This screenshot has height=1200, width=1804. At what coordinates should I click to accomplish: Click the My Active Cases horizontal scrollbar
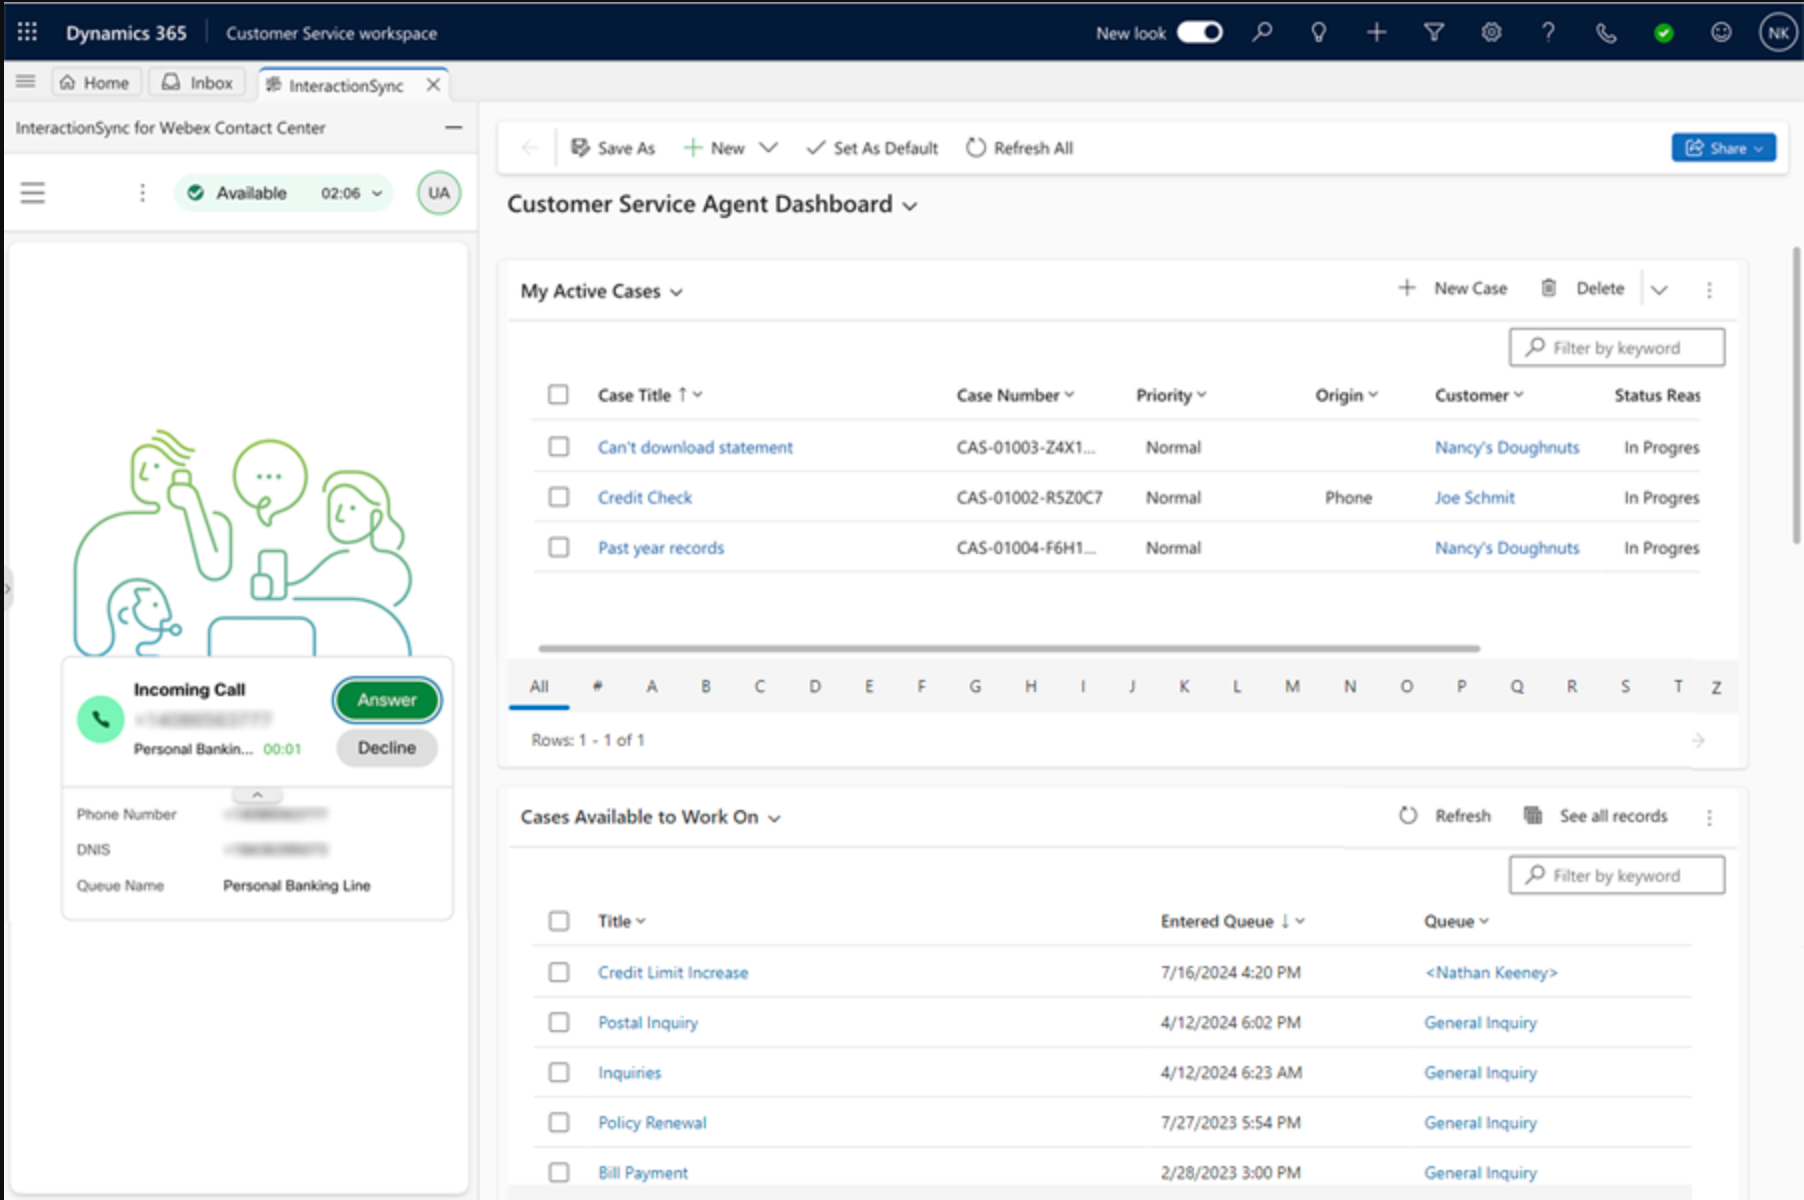1009,648
